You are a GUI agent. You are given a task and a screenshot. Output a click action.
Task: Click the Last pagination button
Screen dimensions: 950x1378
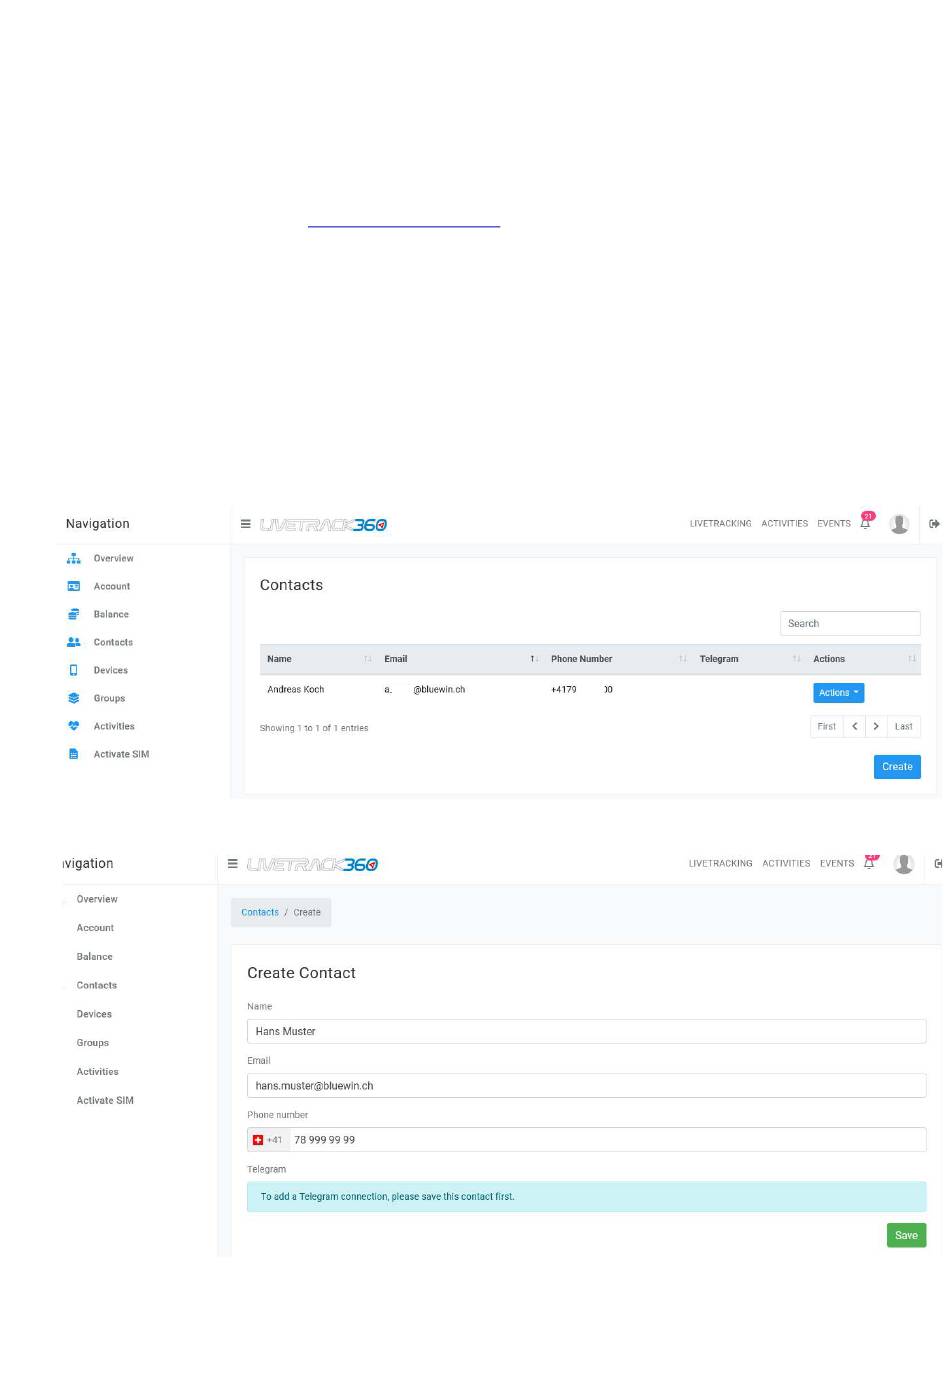pos(903,726)
